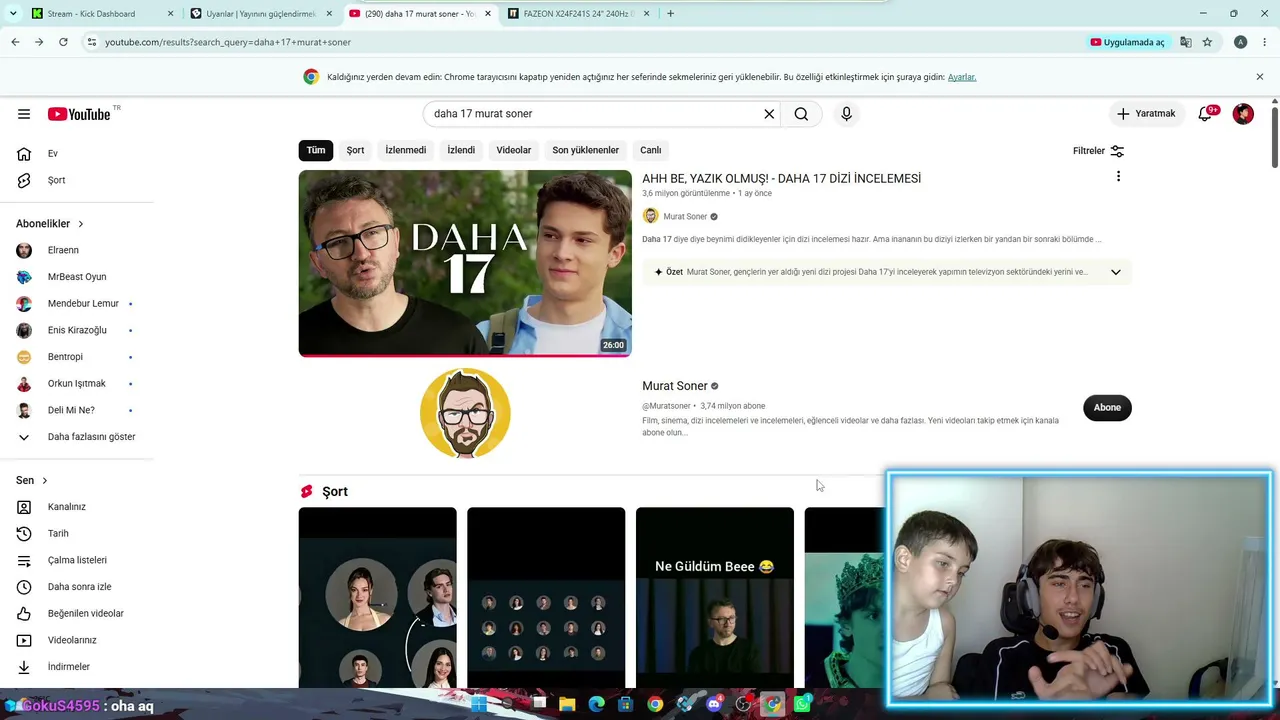
Task: Go to the YouTube home logo
Action: [79, 114]
